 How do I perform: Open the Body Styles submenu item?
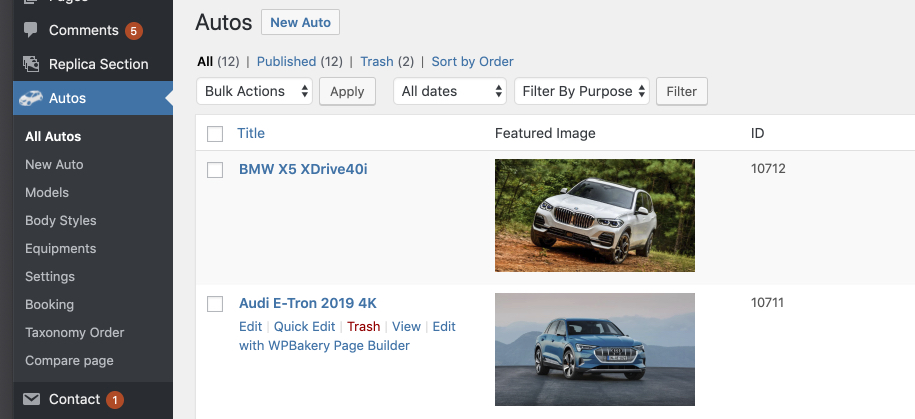pyautogui.click(x=61, y=221)
